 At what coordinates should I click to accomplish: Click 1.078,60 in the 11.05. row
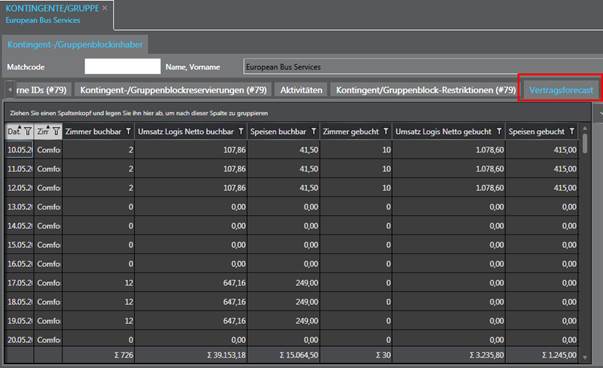click(x=449, y=169)
